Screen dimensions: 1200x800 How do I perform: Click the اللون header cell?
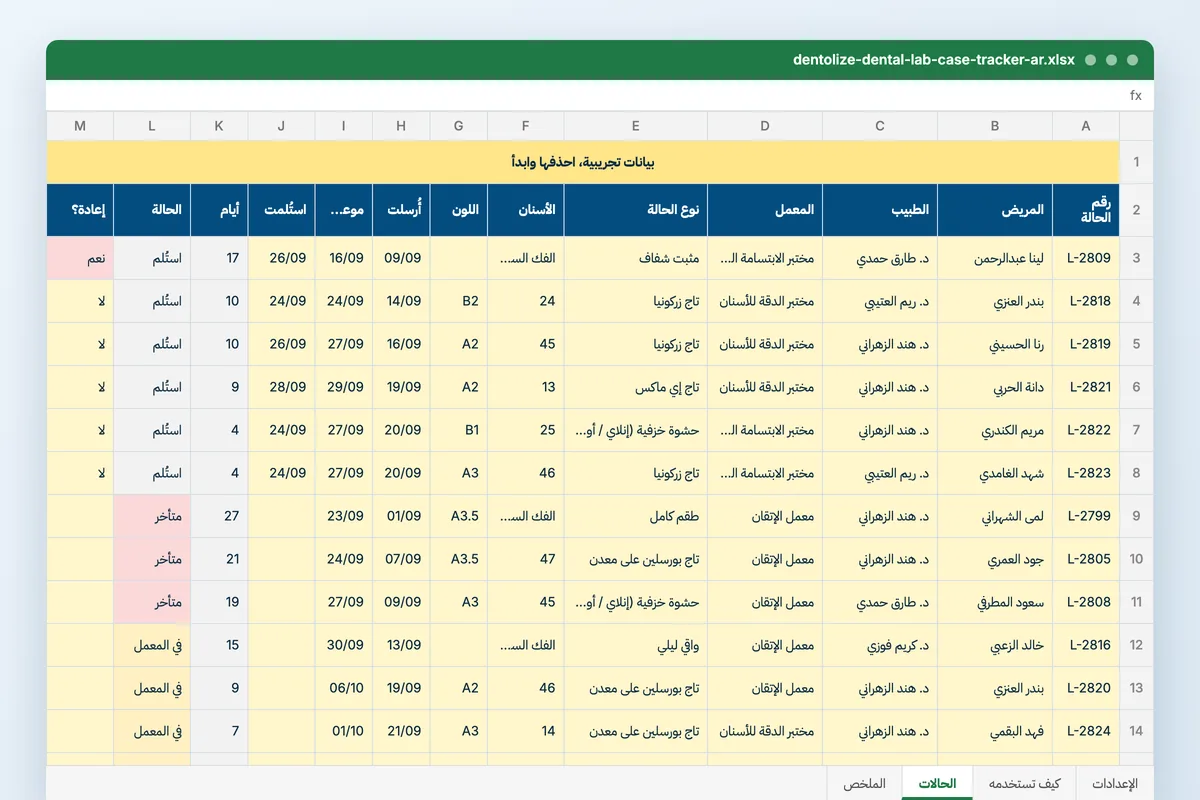(x=459, y=210)
